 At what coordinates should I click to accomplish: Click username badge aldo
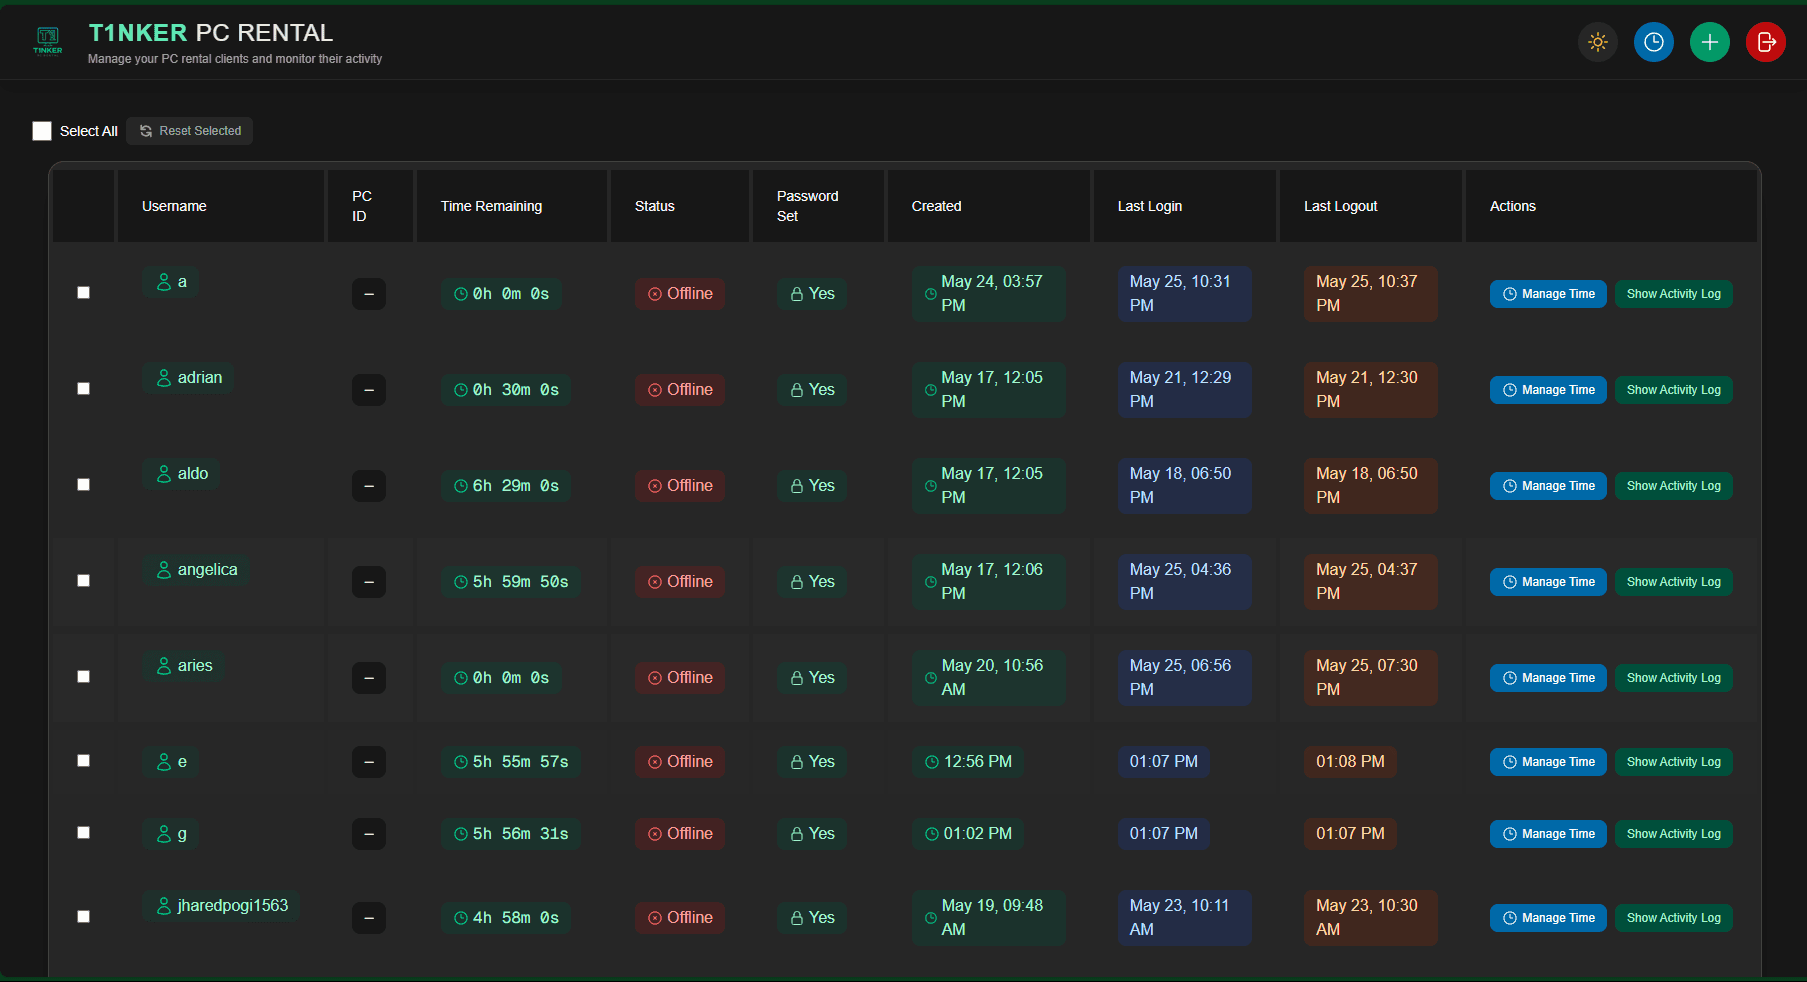(182, 474)
